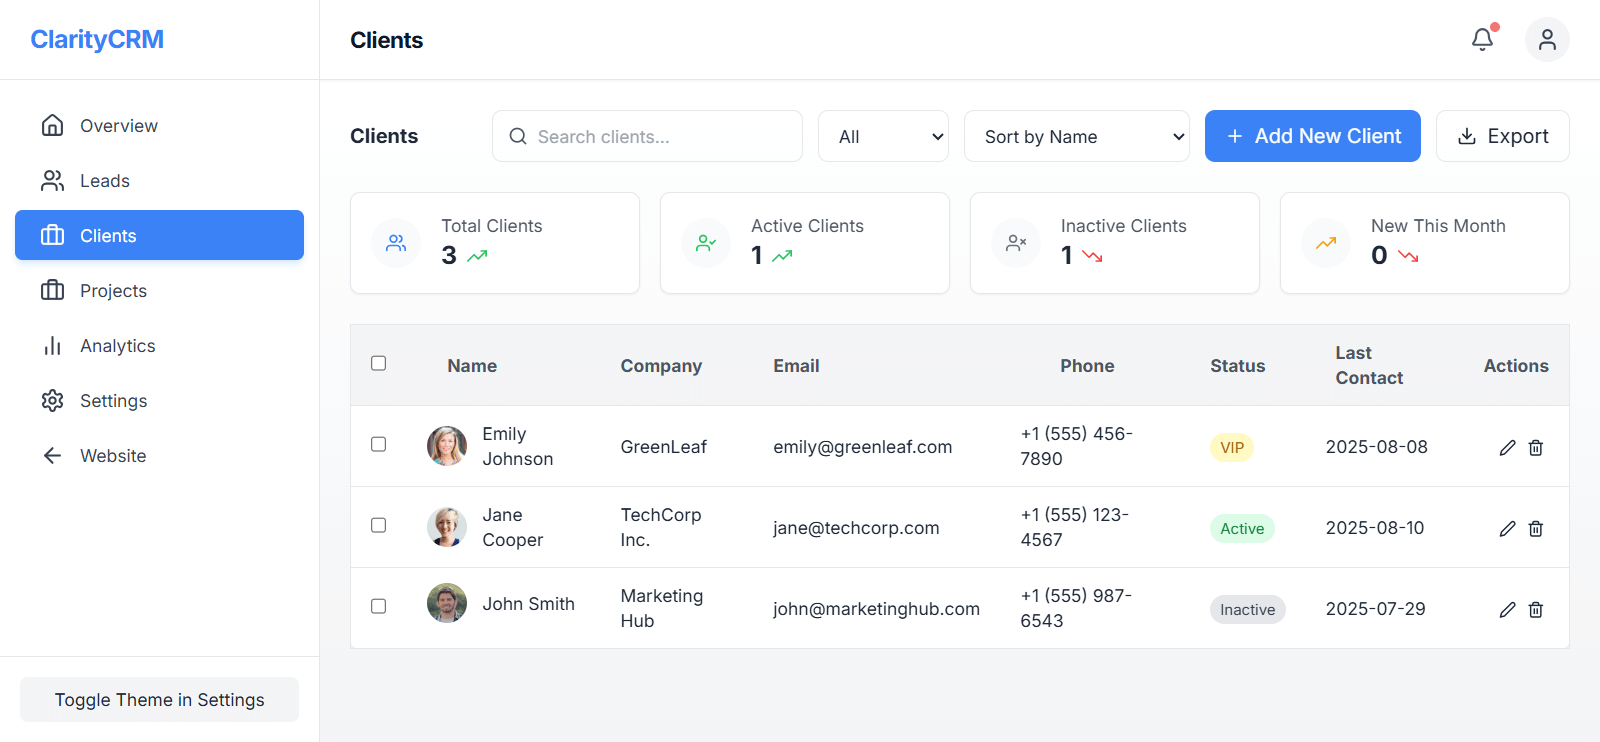Click the Inactive Clients stat icon

1016,243
